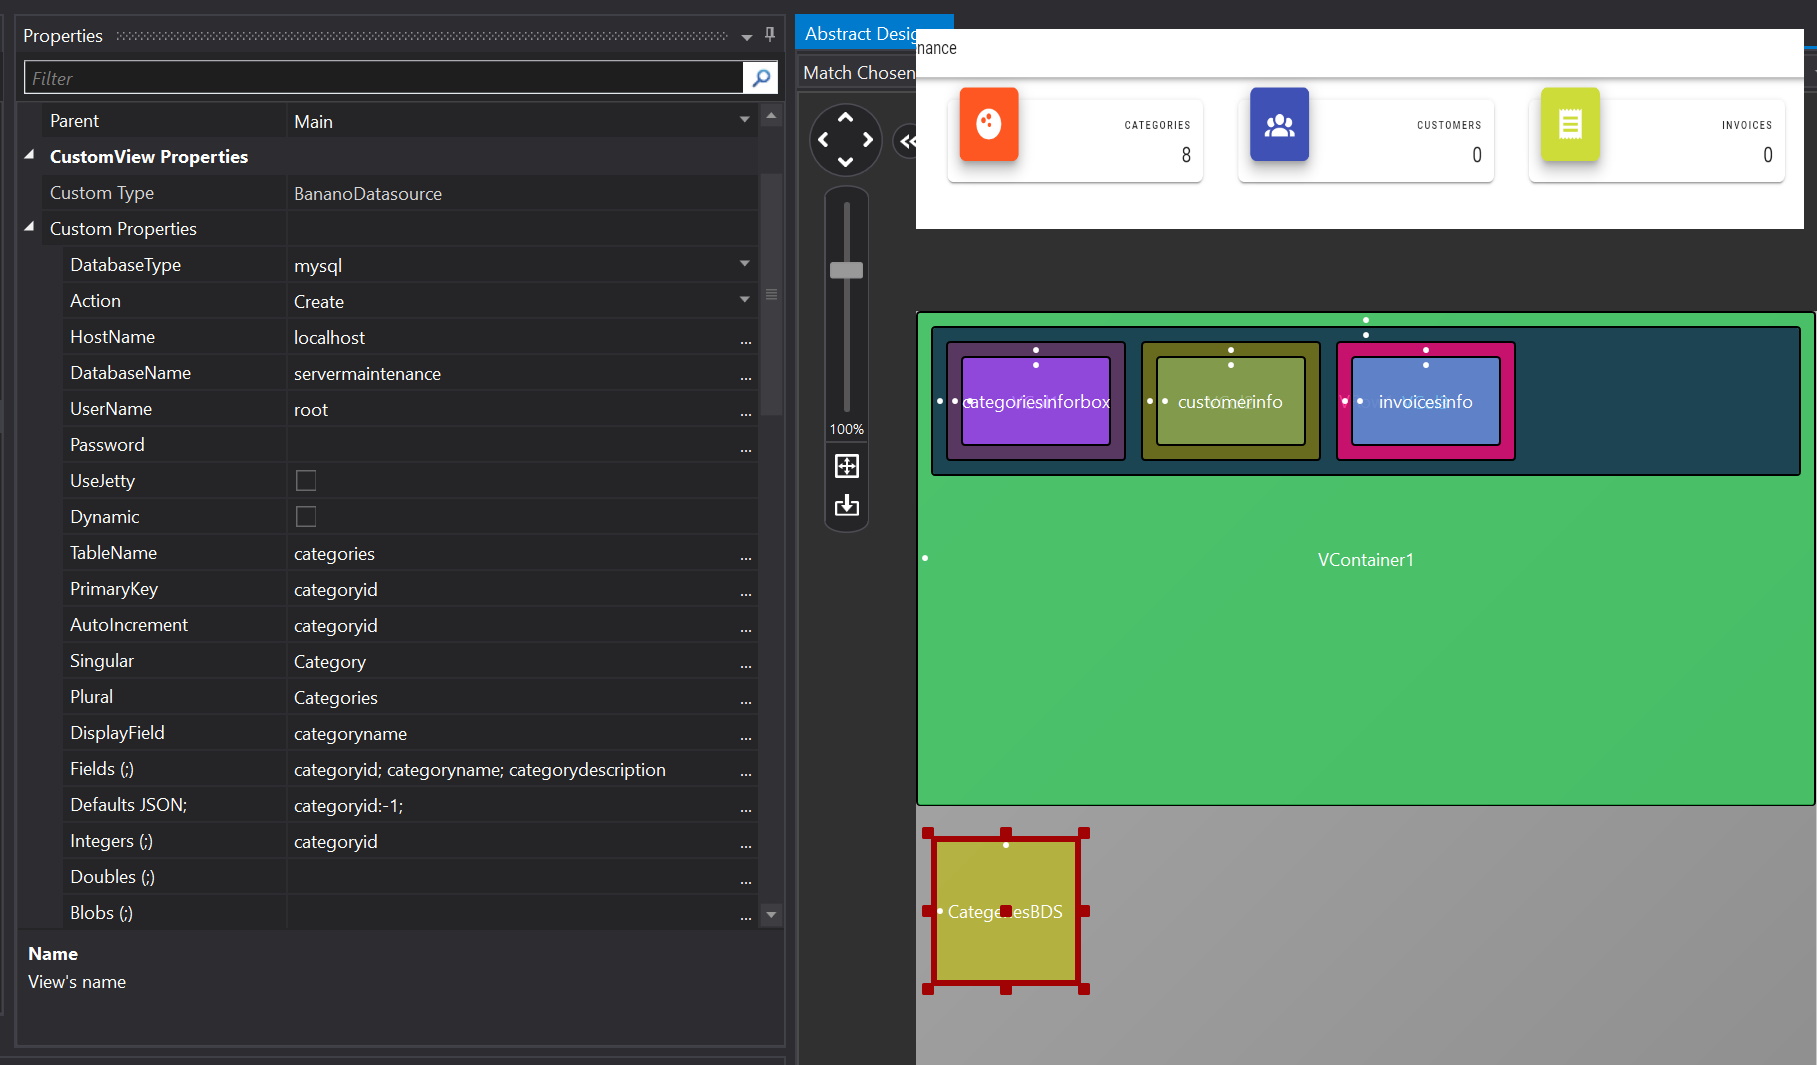Open the DatabaseType dropdown showing mysql
This screenshot has width=1817, height=1065.
pos(744,265)
